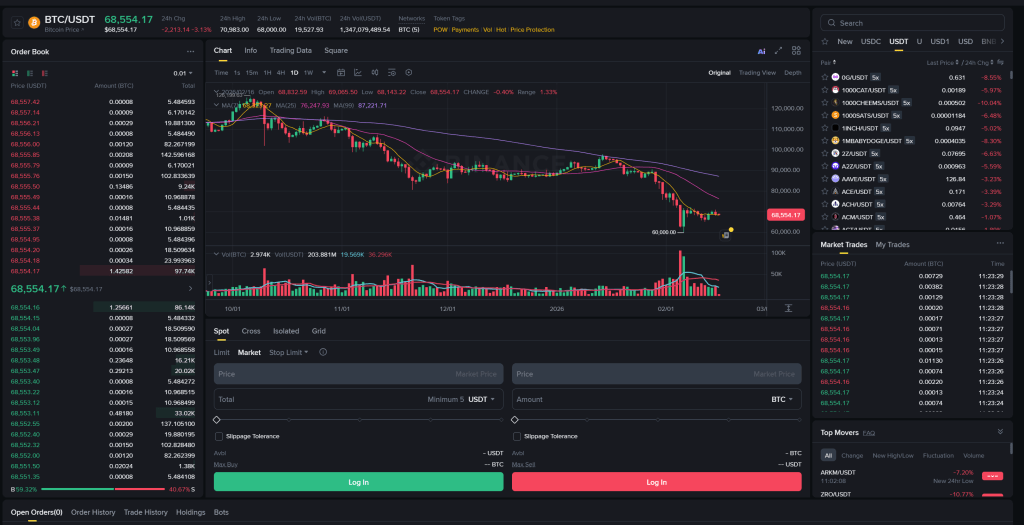Viewport: 1024px width, 525px height.
Task: Click info icon beside Stop Limit
Action: point(323,352)
